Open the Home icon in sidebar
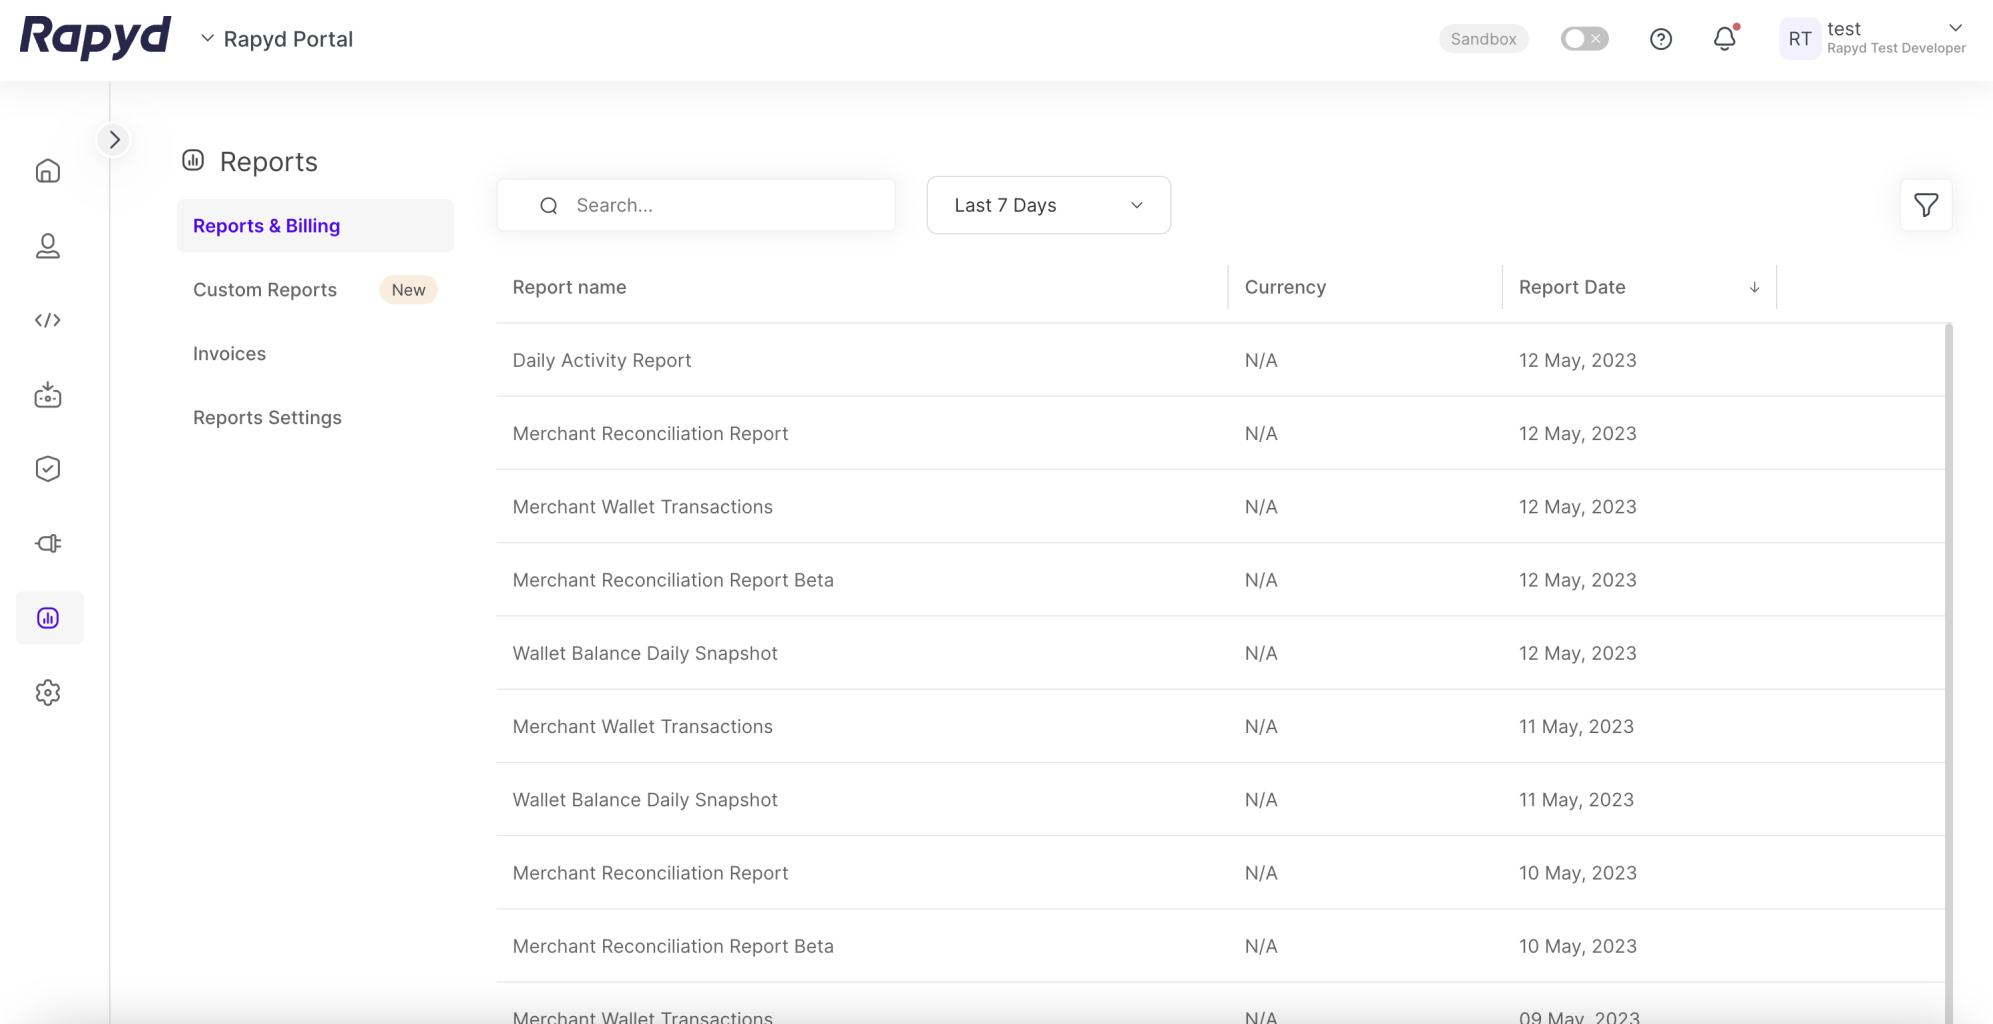The image size is (1993, 1024). click(x=48, y=171)
